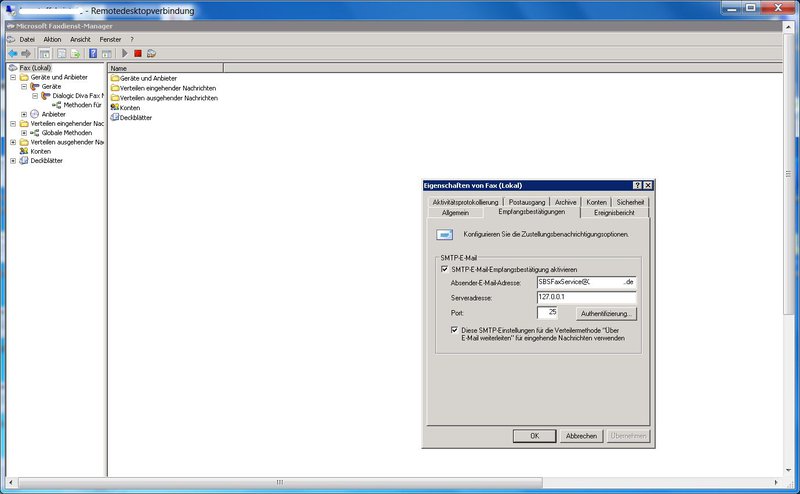Toggle SMTP-E-Mail-Empfangsbestätigung aktivieren checkbox
Image resolution: width=800 pixels, height=494 pixels.
pyautogui.click(x=444, y=269)
